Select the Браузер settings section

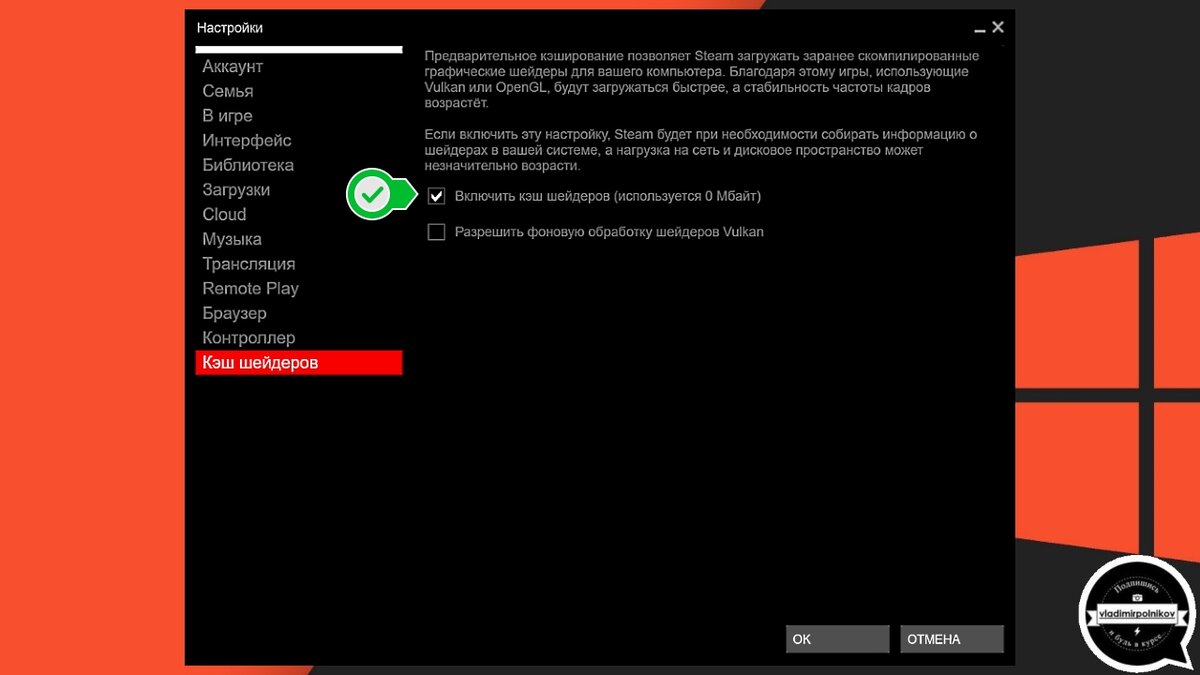[x=299, y=313]
